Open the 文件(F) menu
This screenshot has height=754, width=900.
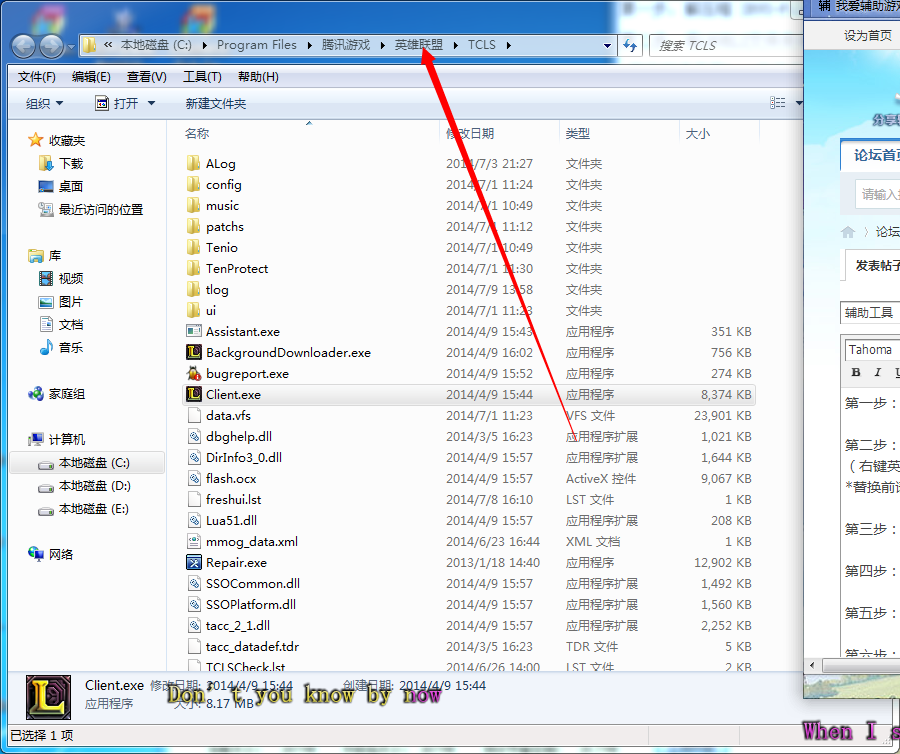(x=37, y=77)
